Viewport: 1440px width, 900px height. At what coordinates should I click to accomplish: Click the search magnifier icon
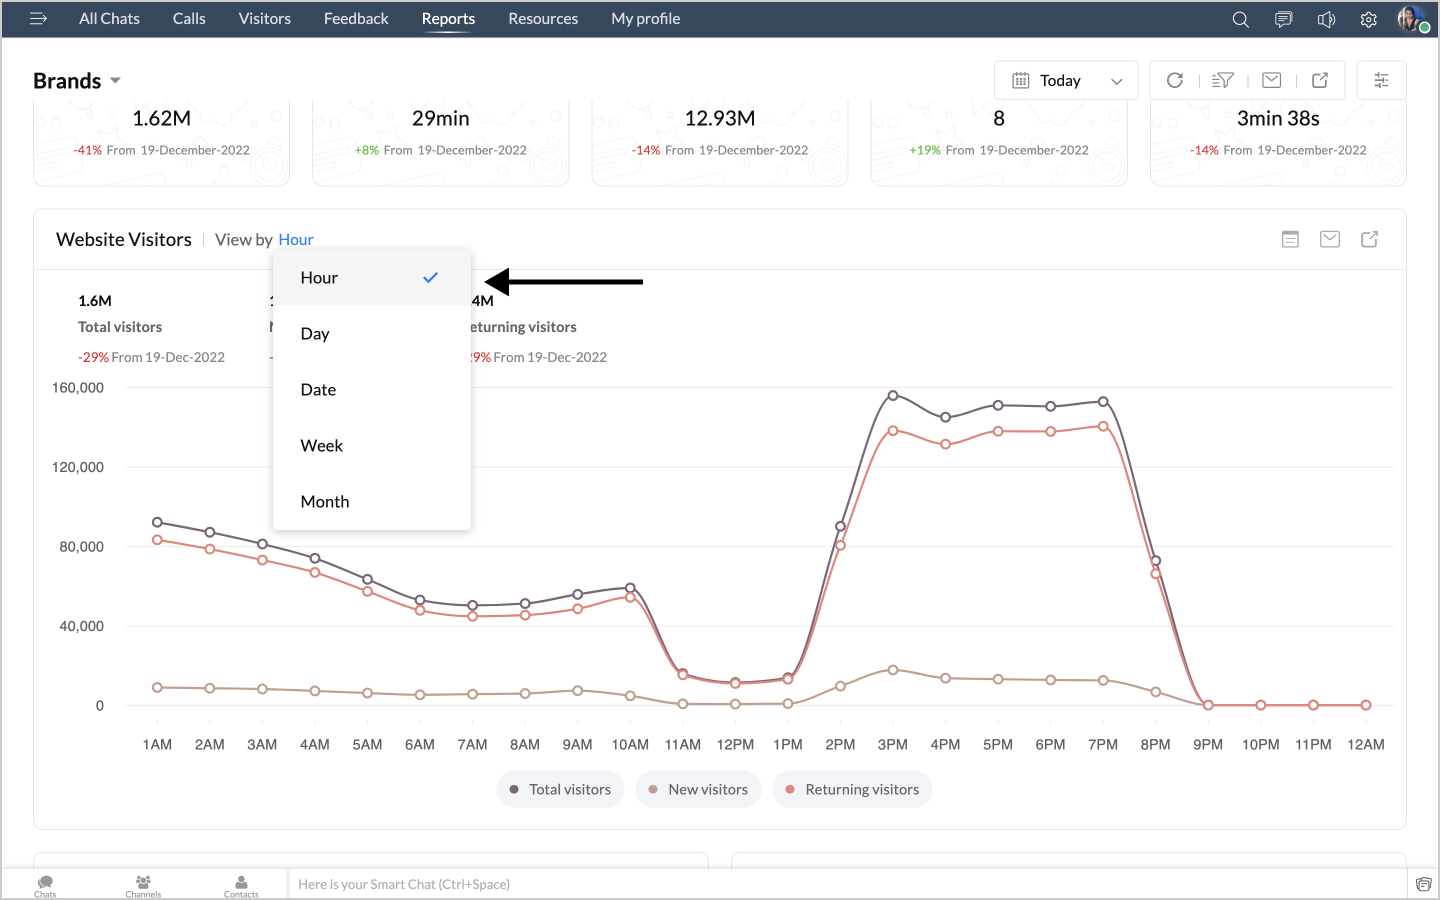1241,19
